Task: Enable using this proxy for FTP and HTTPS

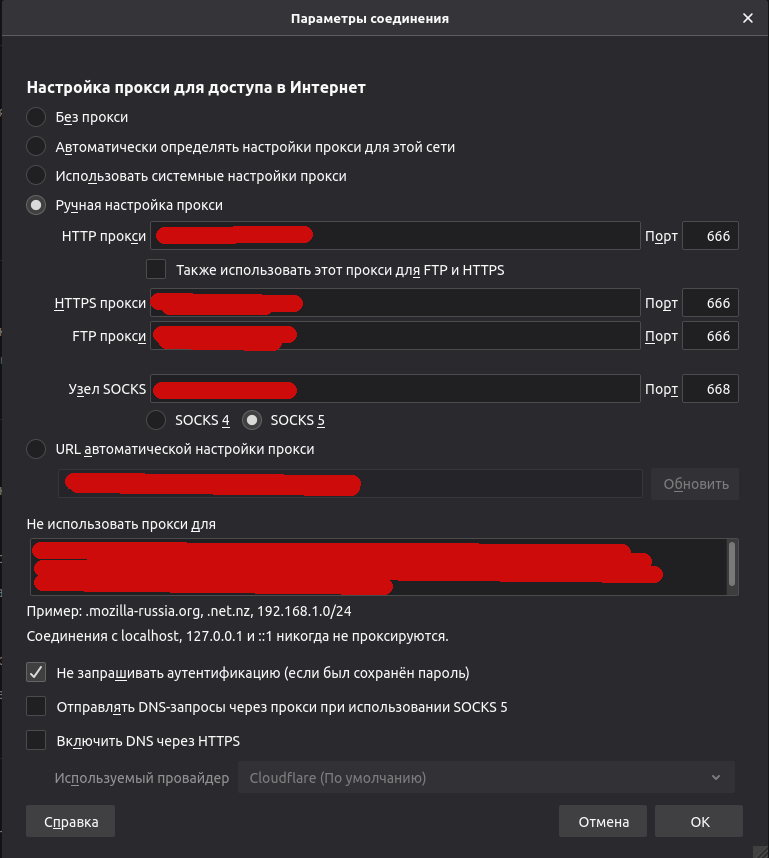Action: [x=156, y=269]
